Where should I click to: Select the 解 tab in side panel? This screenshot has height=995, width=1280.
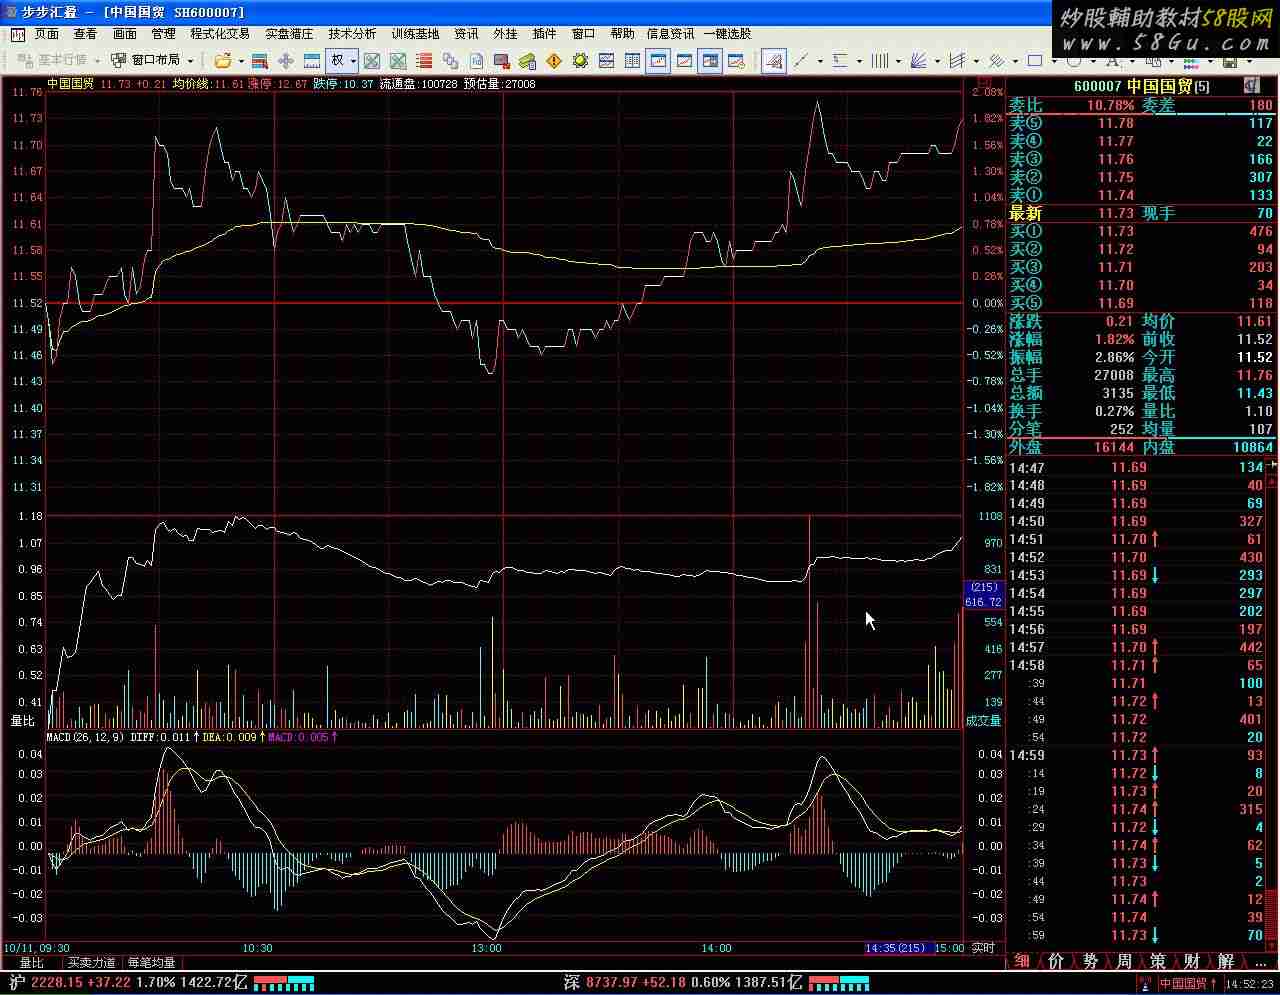coord(1226,961)
